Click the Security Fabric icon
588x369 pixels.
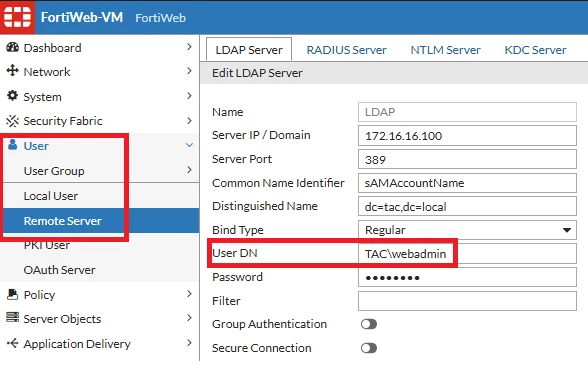(x=12, y=121)
